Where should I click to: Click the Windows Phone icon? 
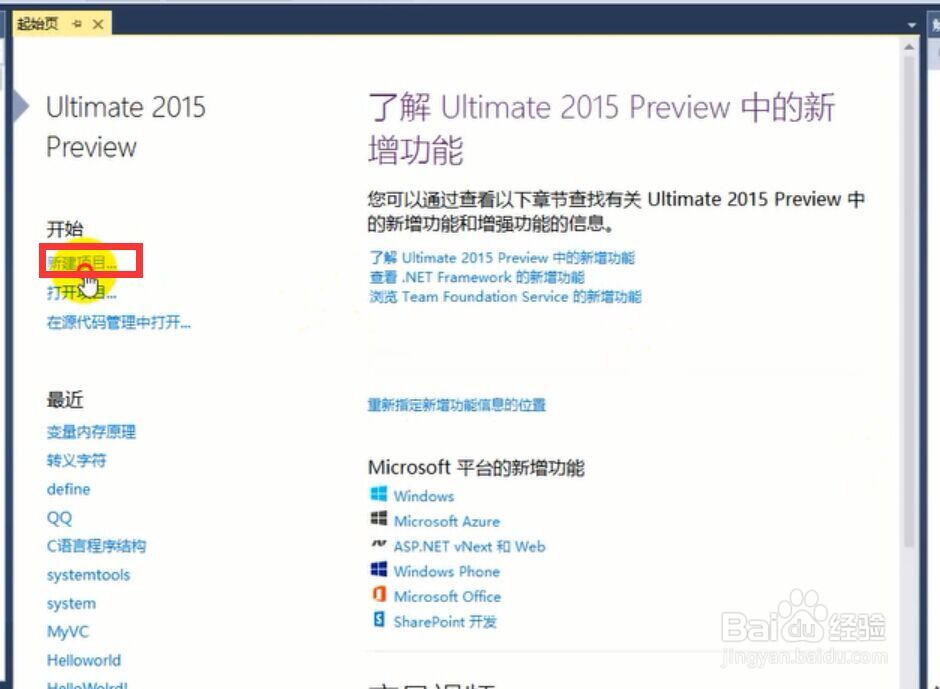(379, 569)
